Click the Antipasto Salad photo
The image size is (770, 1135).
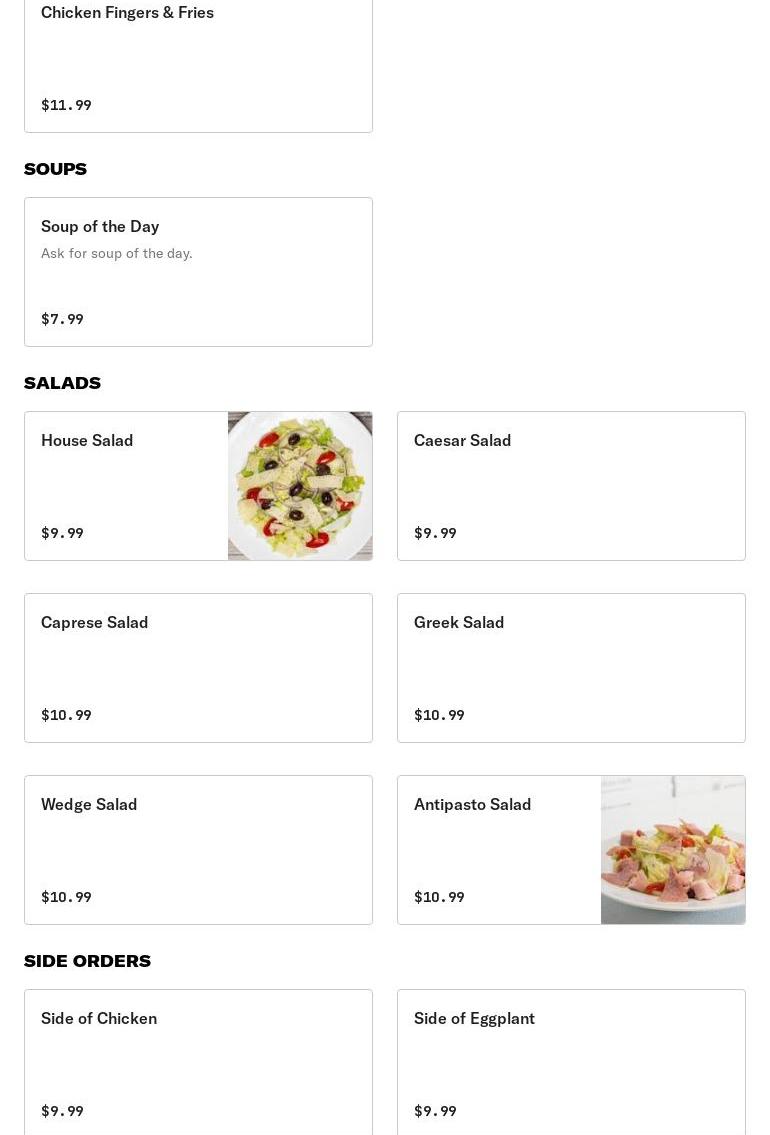coord(673,850)
